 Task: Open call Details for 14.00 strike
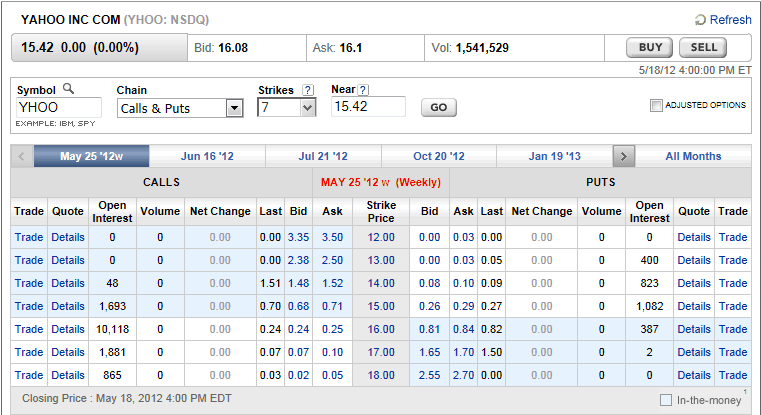click(x=68, y=283)
